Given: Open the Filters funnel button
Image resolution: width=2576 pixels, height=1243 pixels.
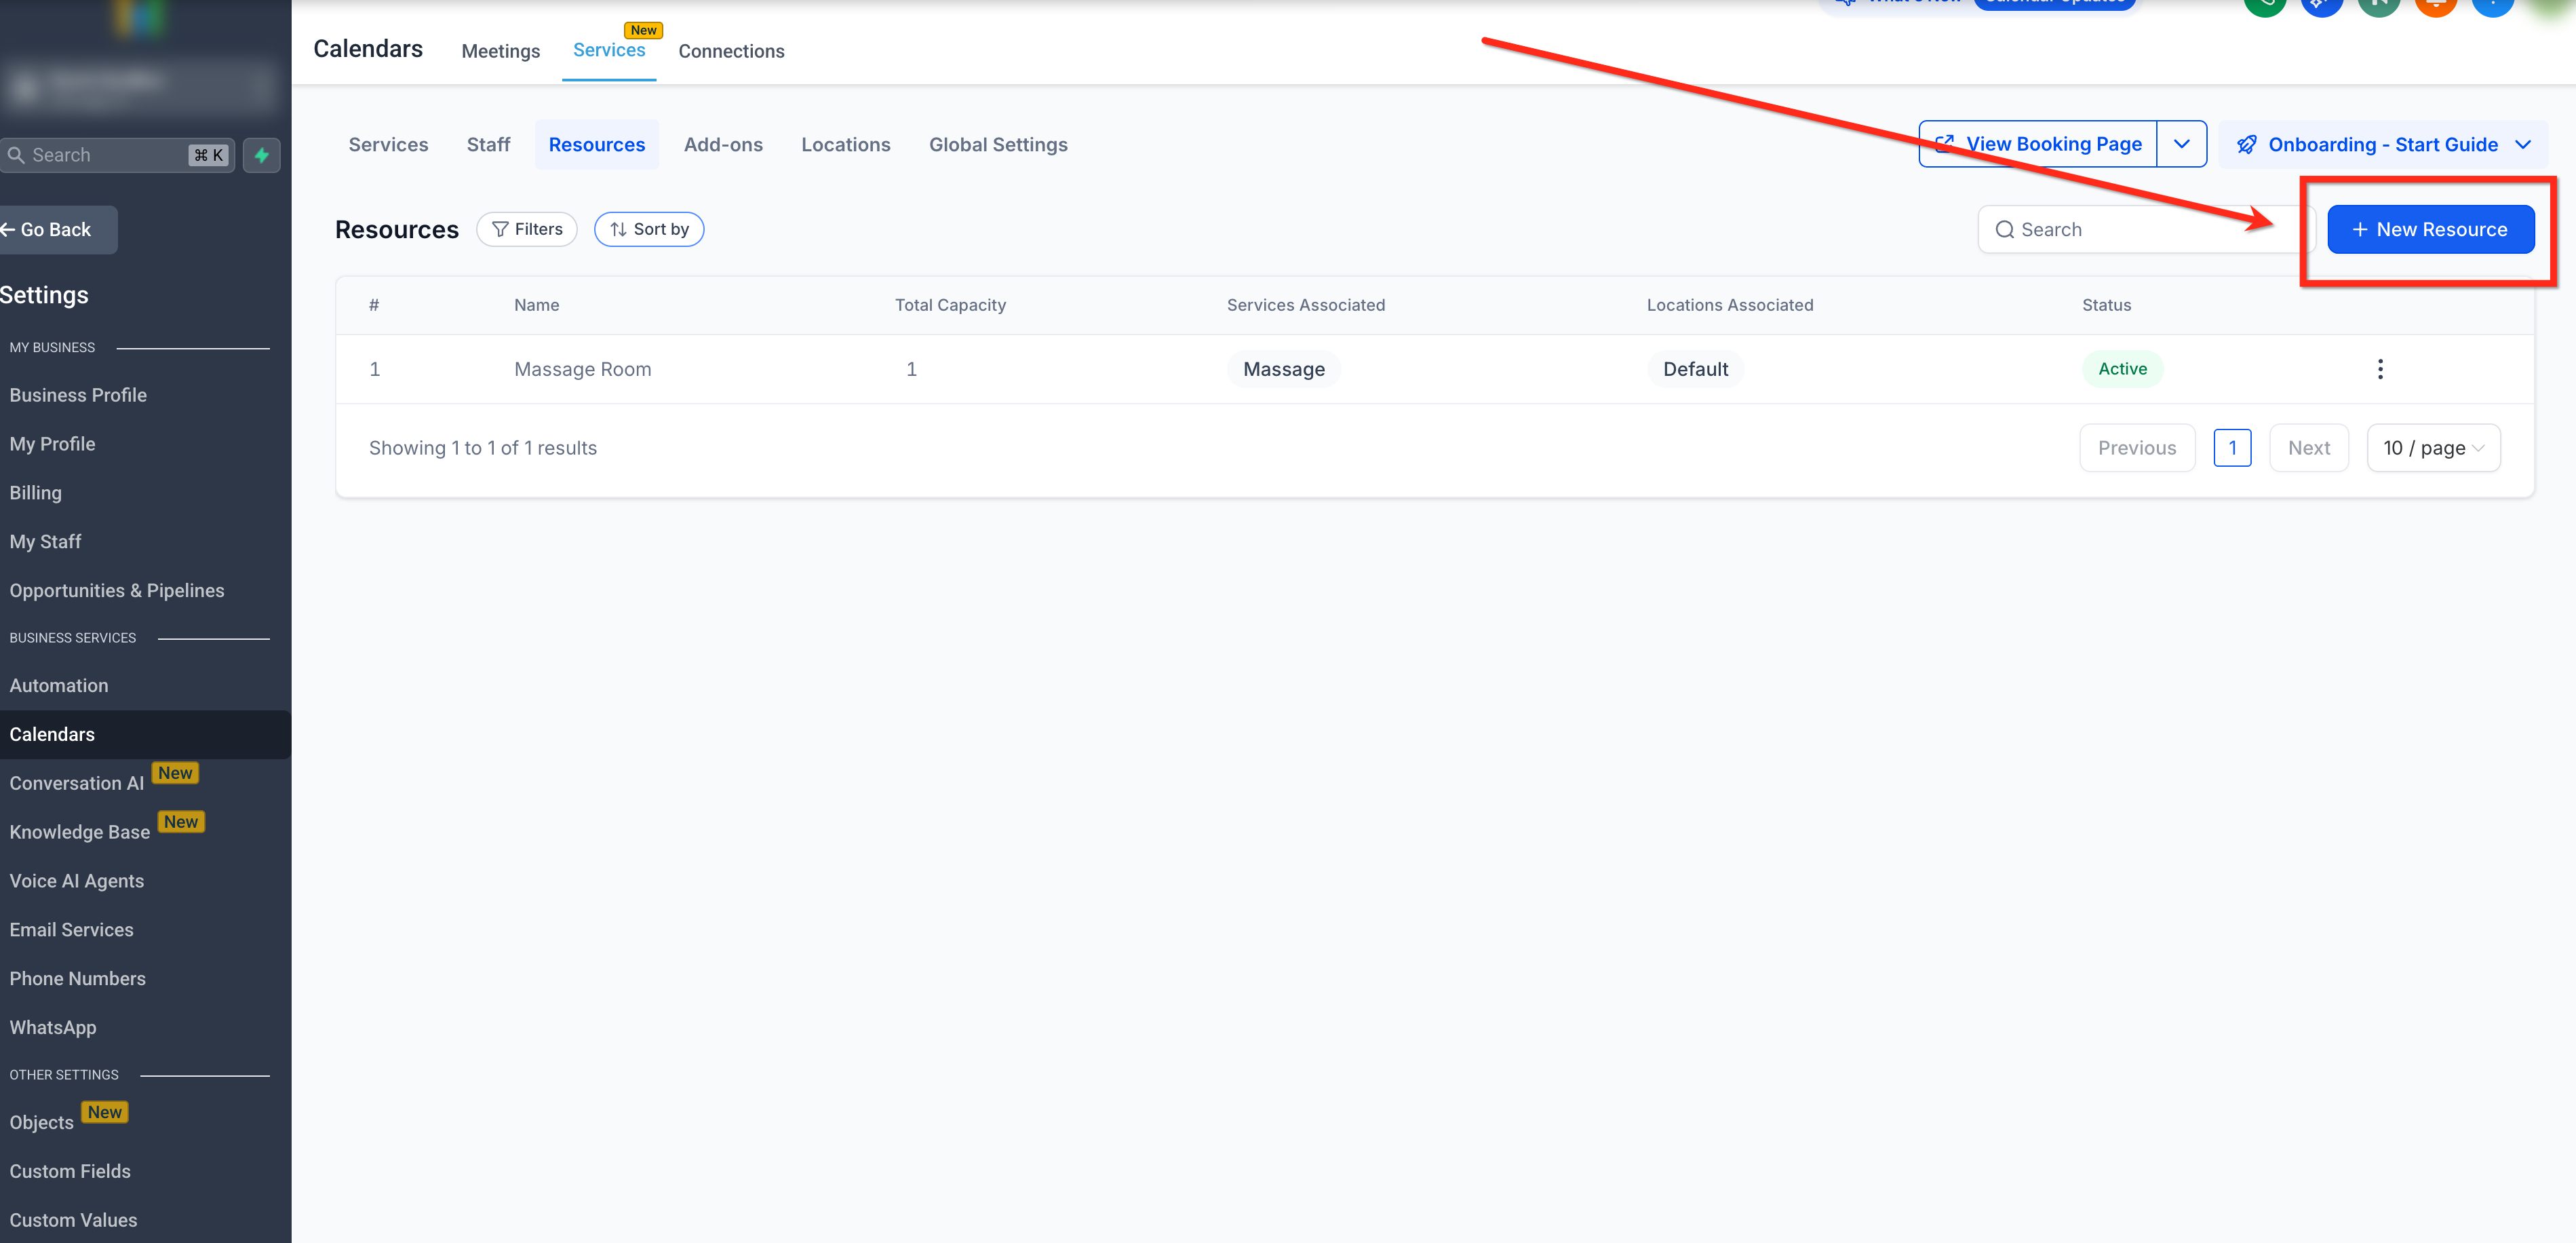Looking at the screenshot, I should point(527,229).
